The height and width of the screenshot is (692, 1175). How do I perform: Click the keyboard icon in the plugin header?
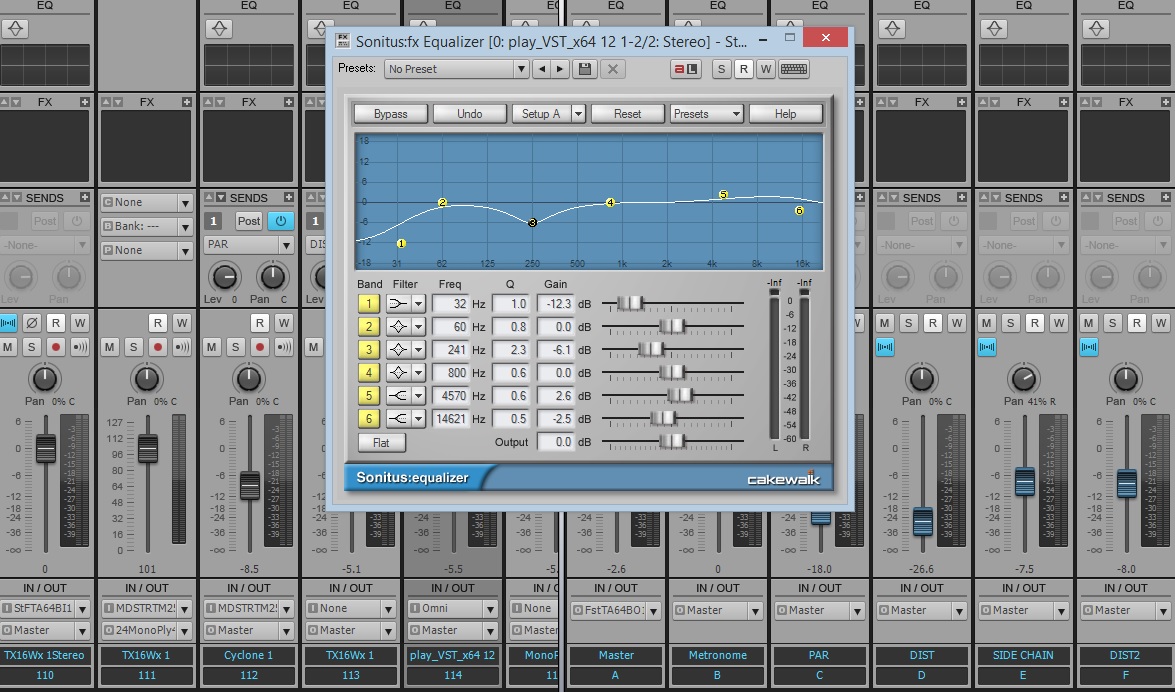point(794,69)
